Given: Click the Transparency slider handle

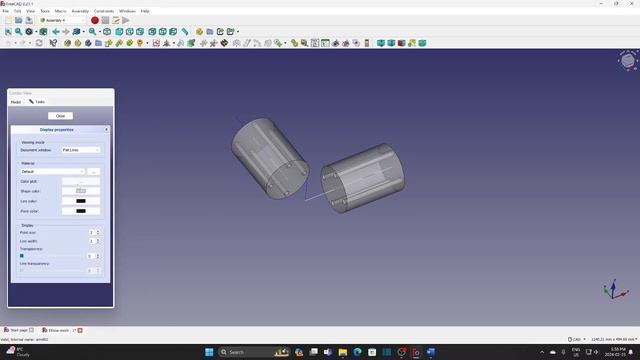Looking at the screenshot, I should pos(22,256).
